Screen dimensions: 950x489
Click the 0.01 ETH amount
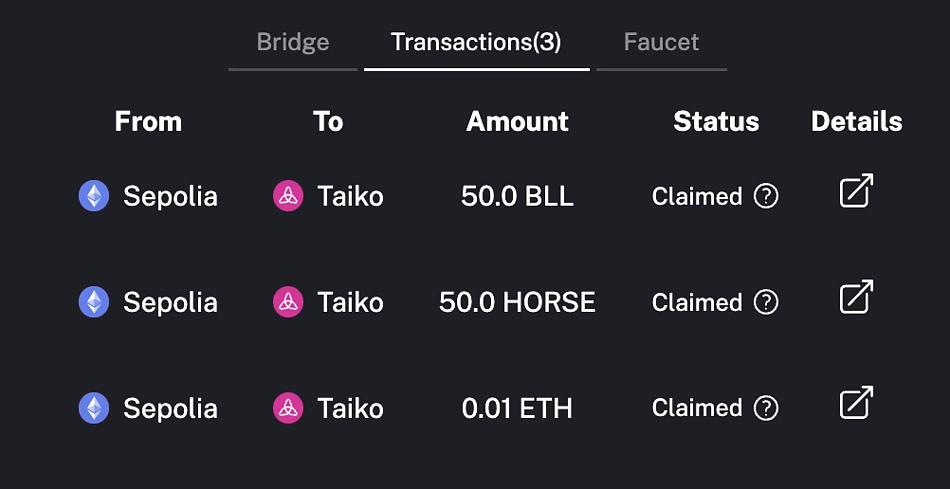[x=517, y=408]
